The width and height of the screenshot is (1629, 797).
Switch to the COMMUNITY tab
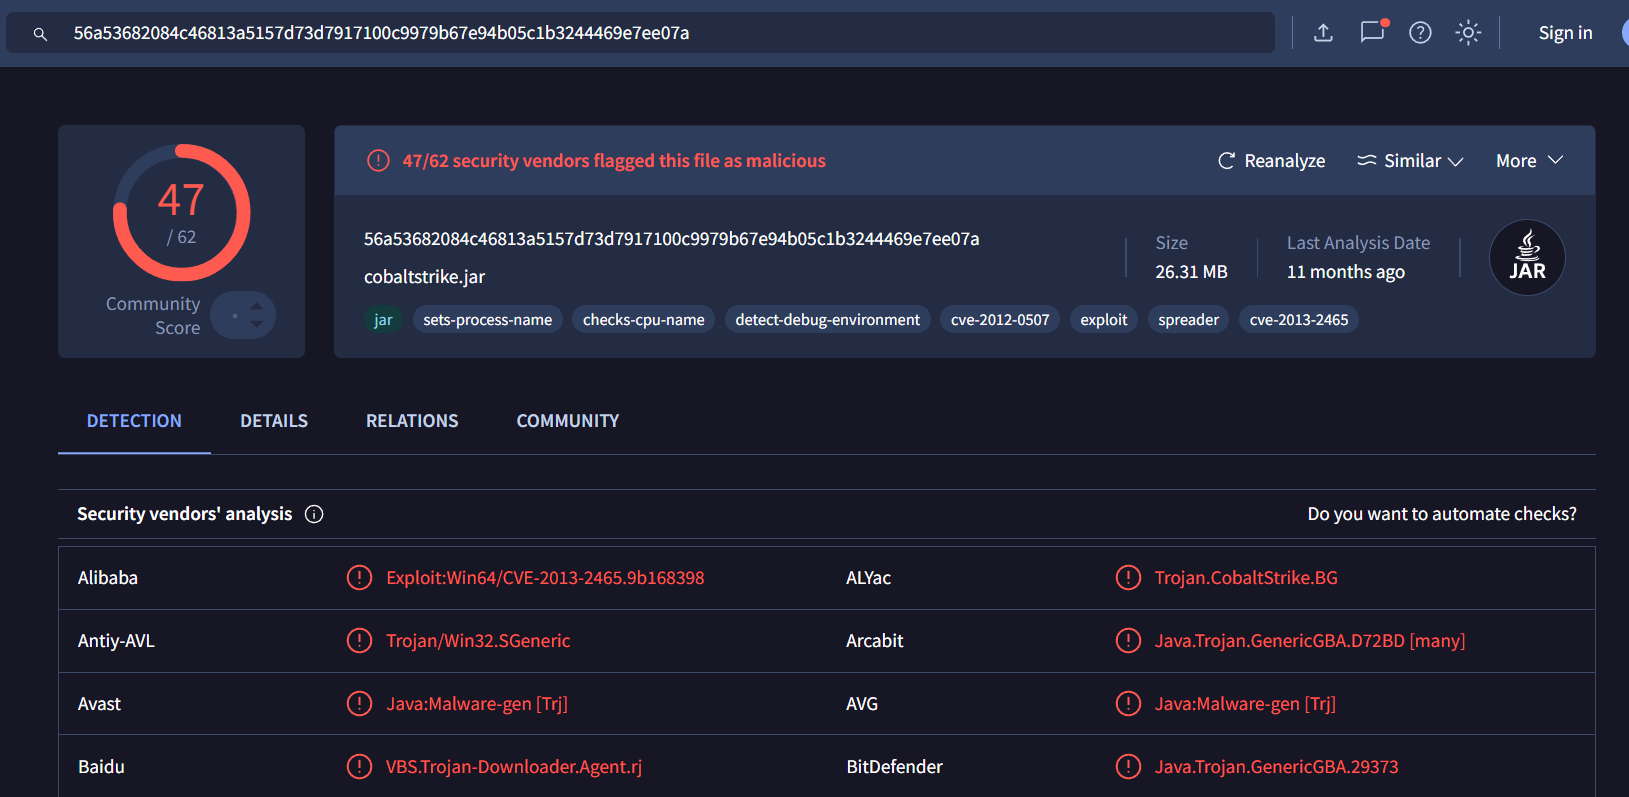pos(568,421)
